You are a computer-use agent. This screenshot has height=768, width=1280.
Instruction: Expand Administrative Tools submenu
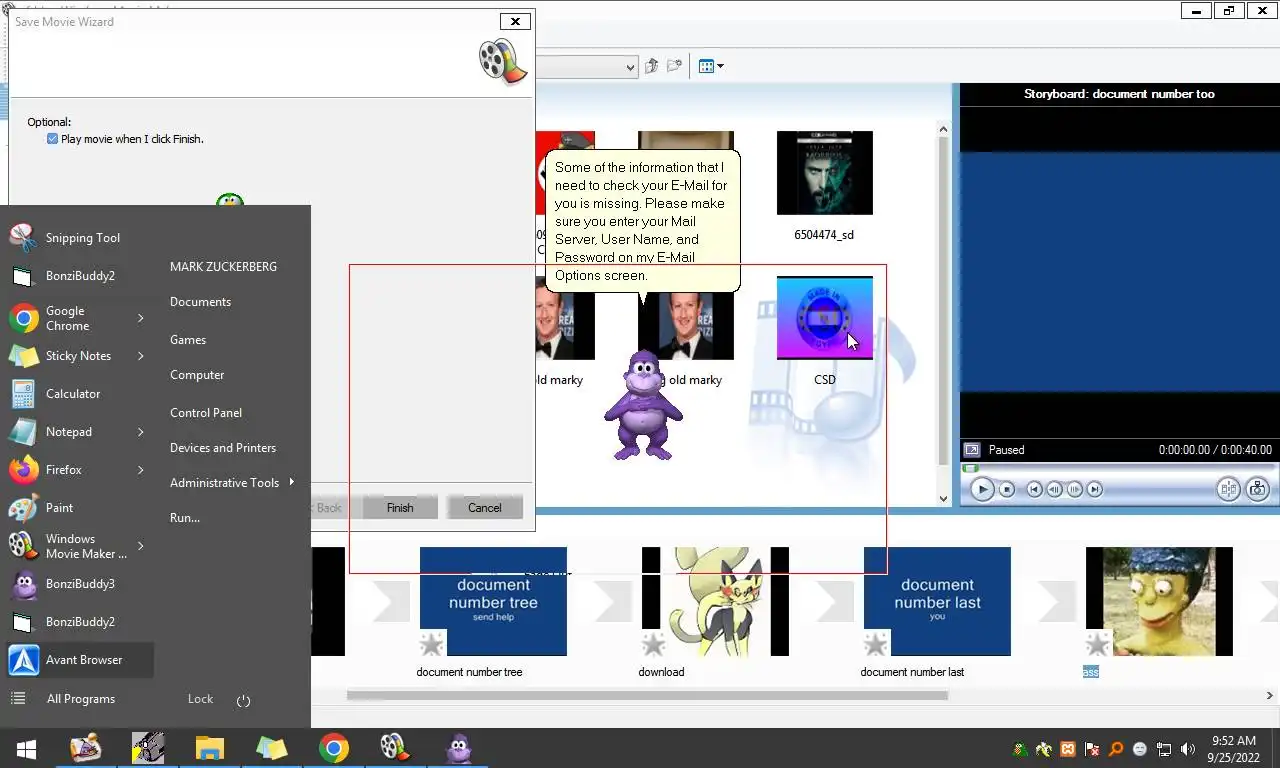292,482
